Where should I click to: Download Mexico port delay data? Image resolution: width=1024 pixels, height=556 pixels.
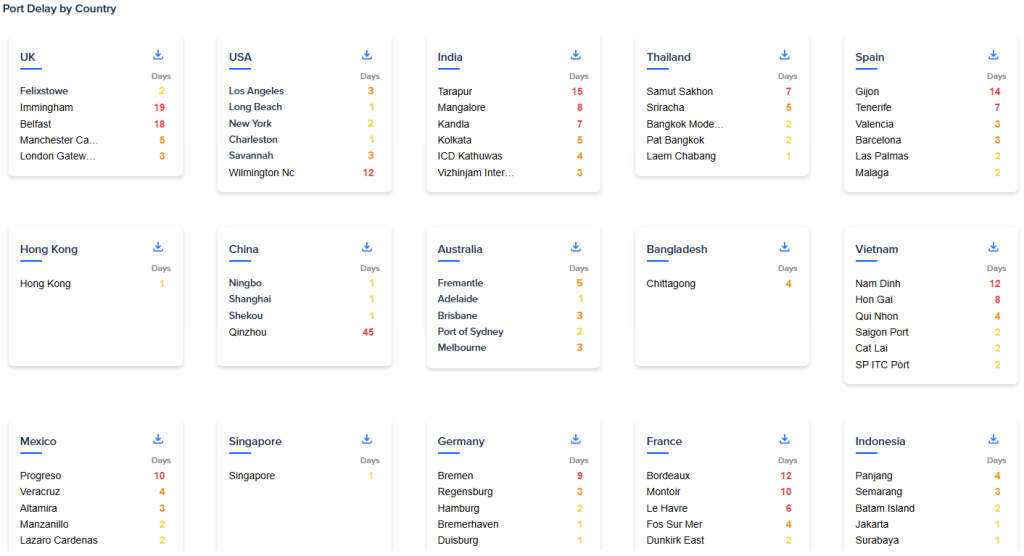click(x=158, y=439)
